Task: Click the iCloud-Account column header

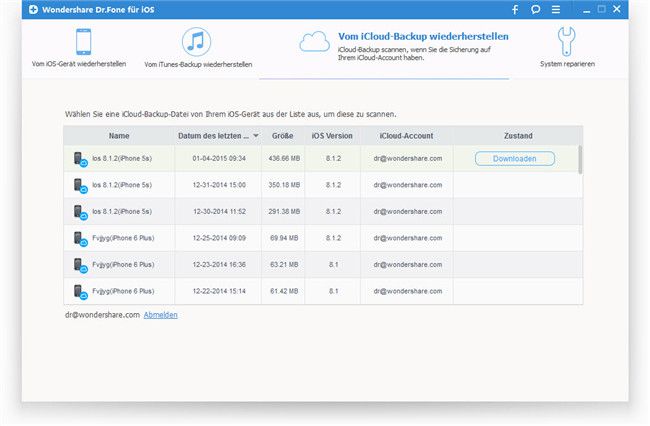Action: 406,136
